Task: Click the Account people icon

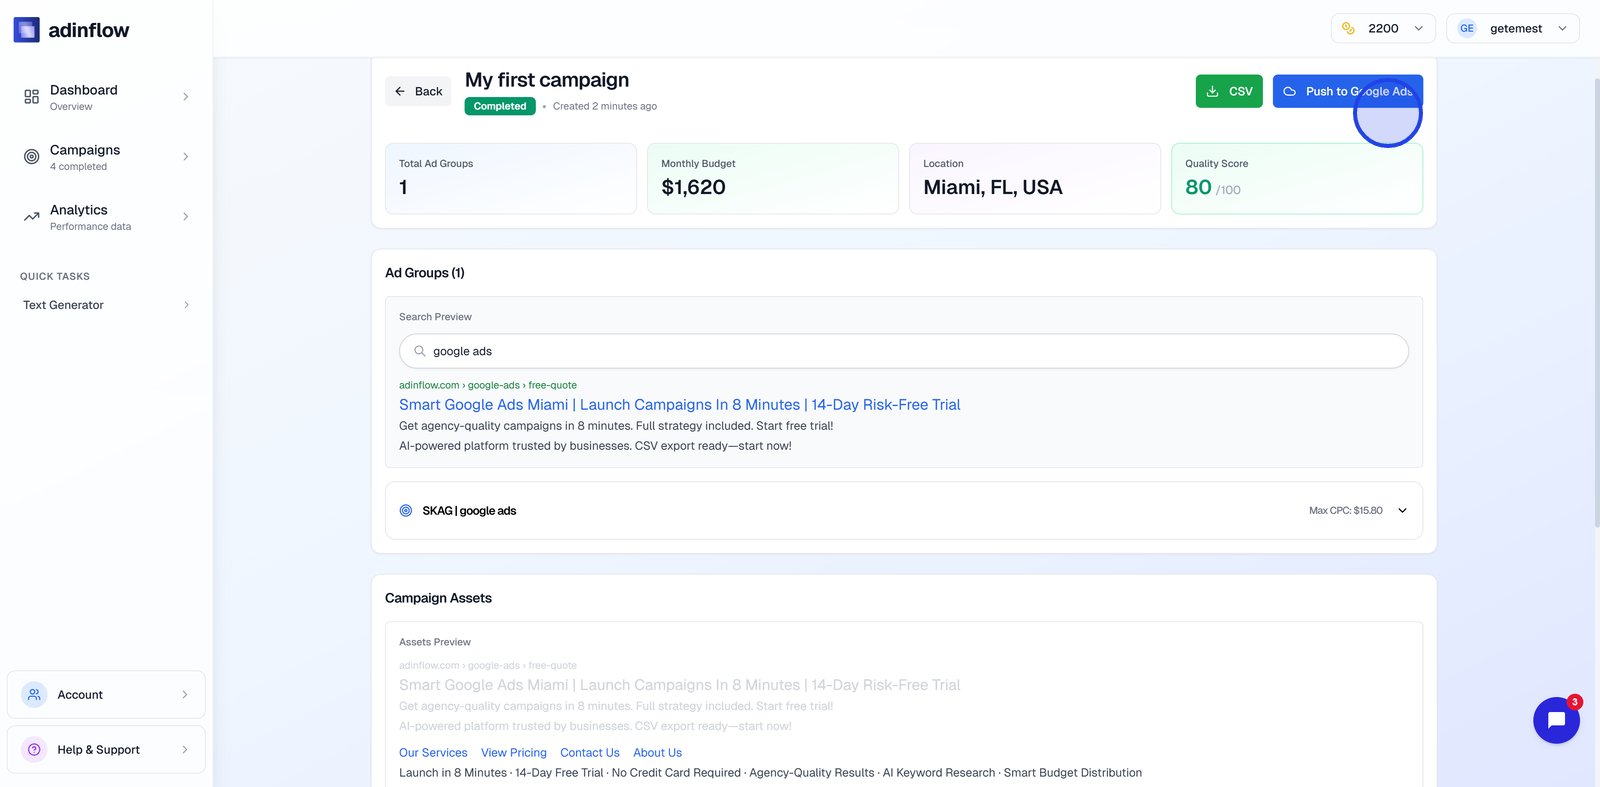Action: tap(34, 695)
